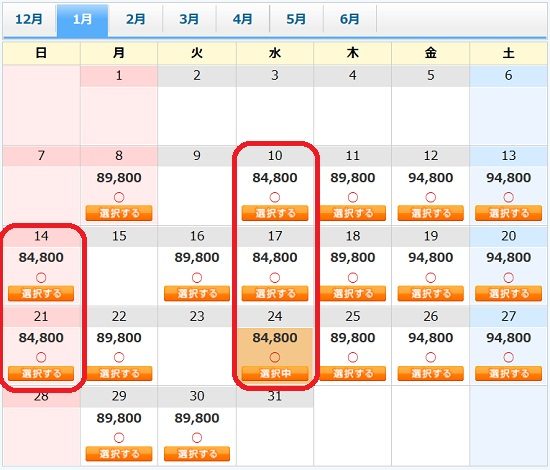Click the 94,800 price on January 13
The width and height of the screenshot is (550, 470).
pyautogui.click(x=509, y=178)
